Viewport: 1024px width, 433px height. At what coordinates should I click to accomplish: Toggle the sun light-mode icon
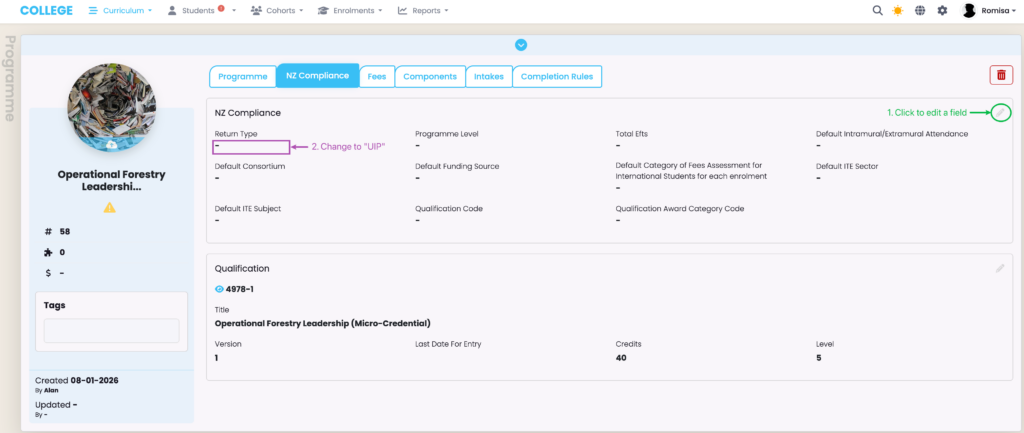898,11
